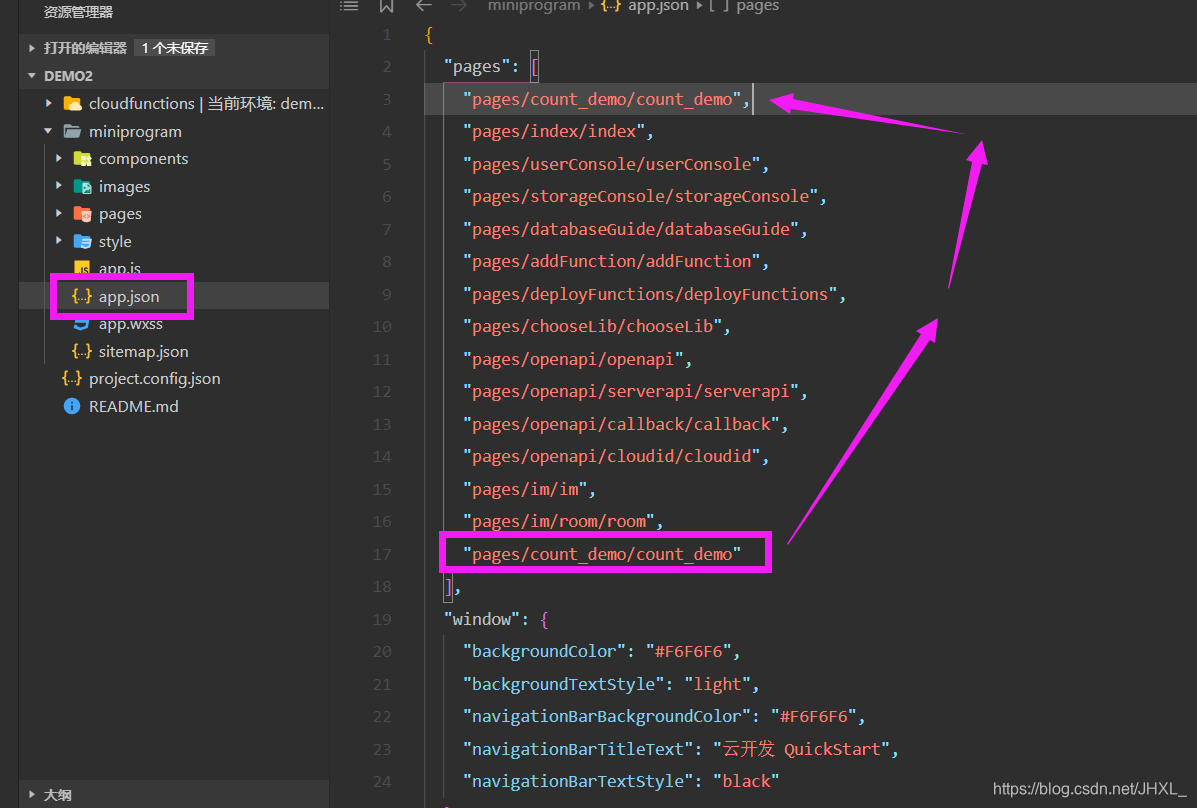Click the "pages/addFunction/addFunction" string
Image resolution: width=1197 pixels, height=808 pixels.
click(611, 261)
